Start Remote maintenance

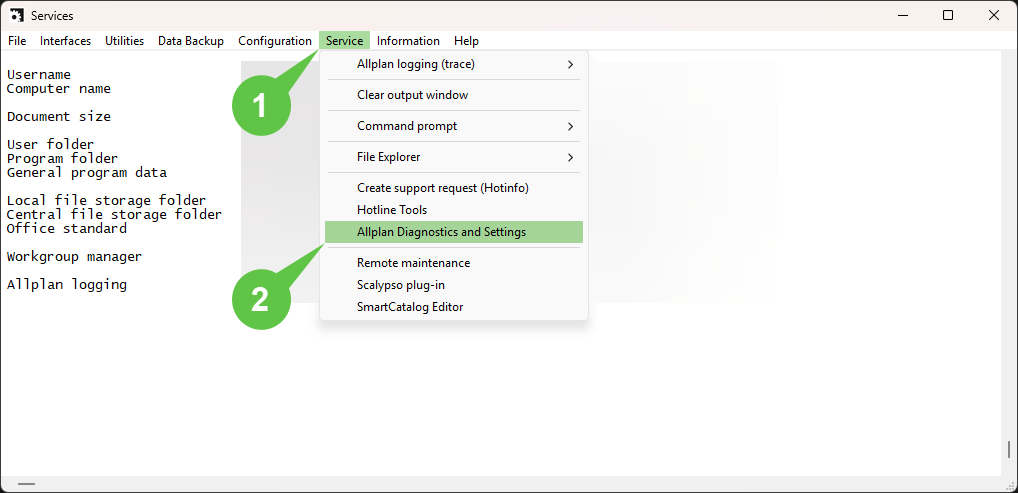tap(454, 263)
